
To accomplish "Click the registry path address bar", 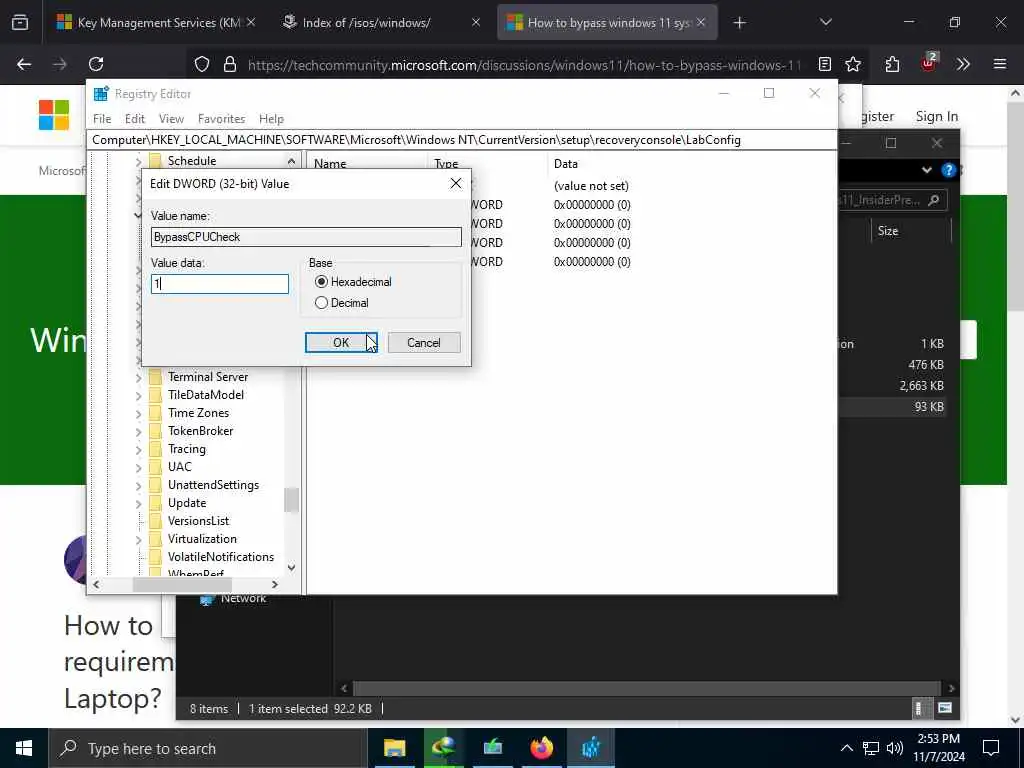I will coord(462,140).
